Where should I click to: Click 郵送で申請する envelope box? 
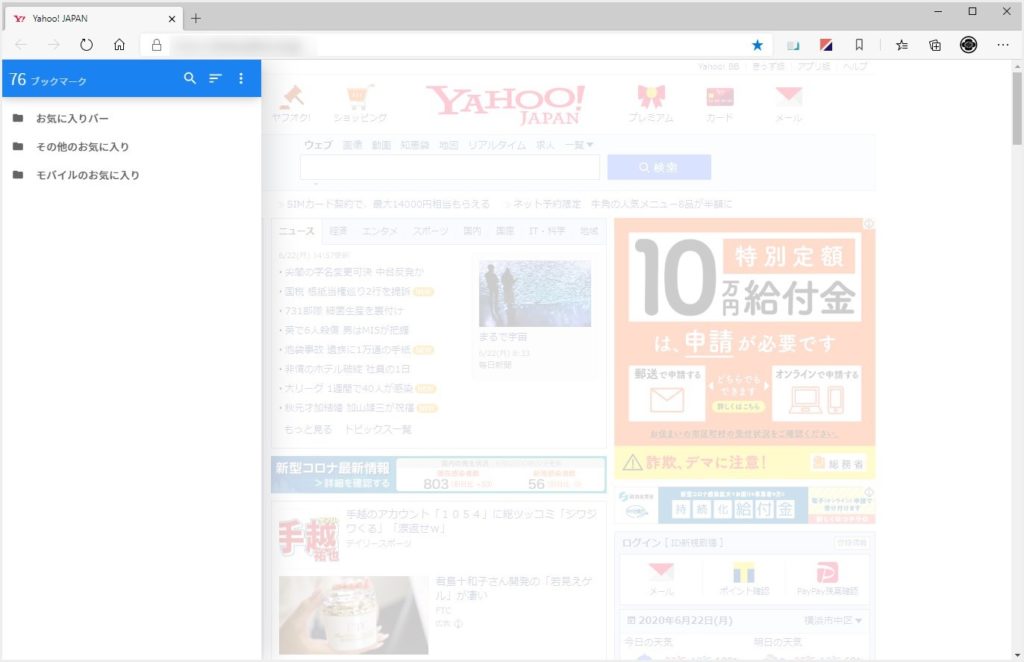click(667, 393)
